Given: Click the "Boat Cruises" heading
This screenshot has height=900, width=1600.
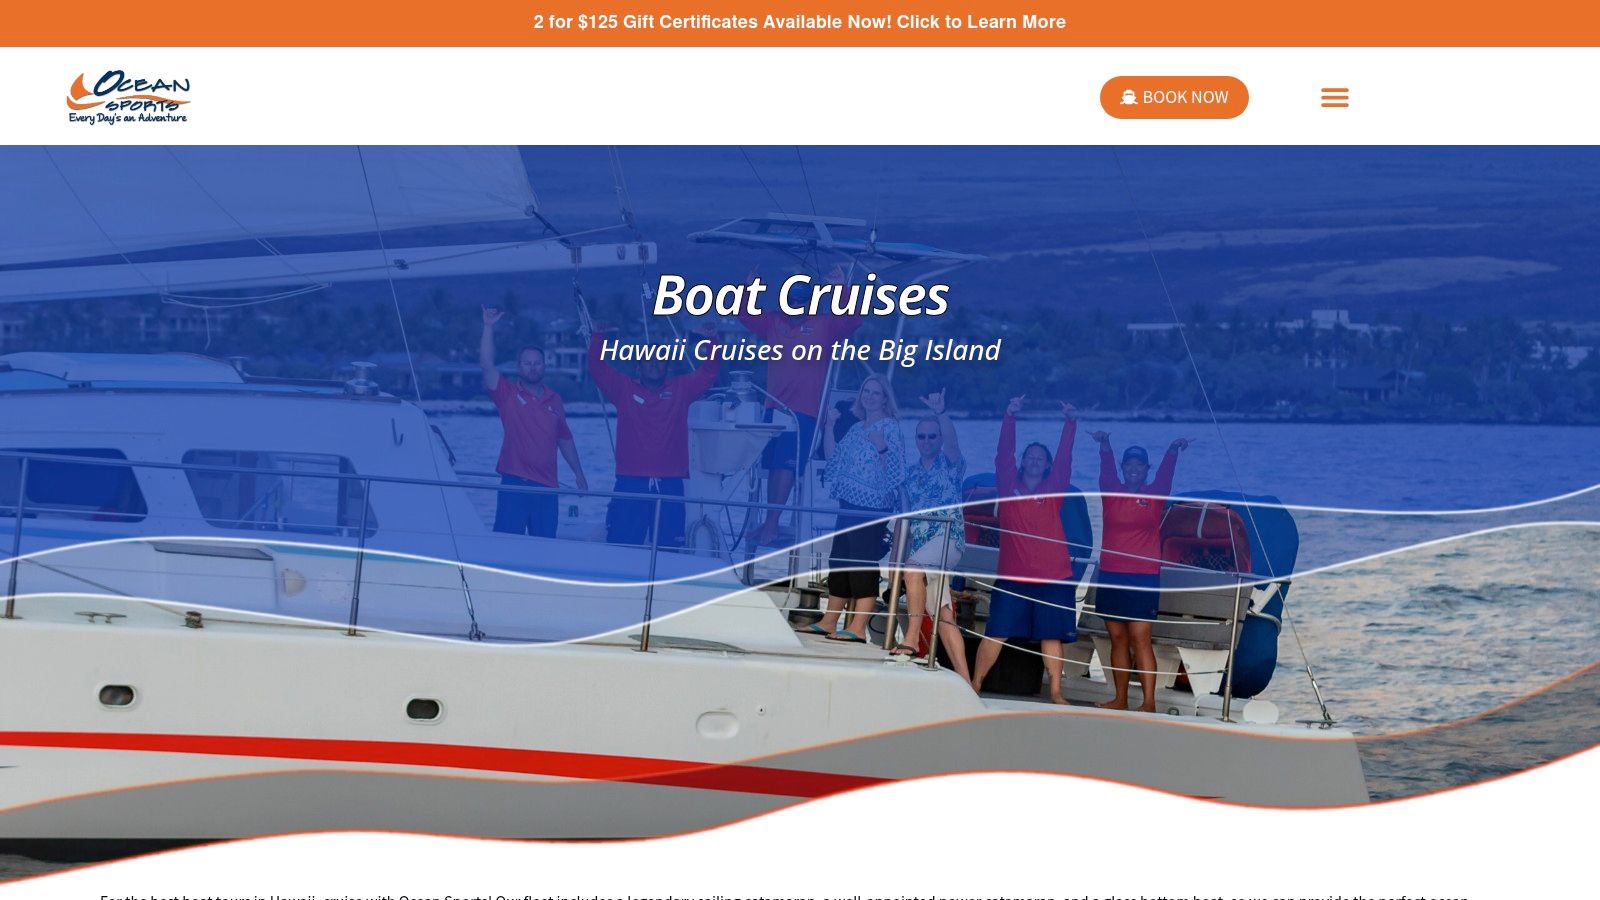Looking at the screenshot, I should coord(800,295).
